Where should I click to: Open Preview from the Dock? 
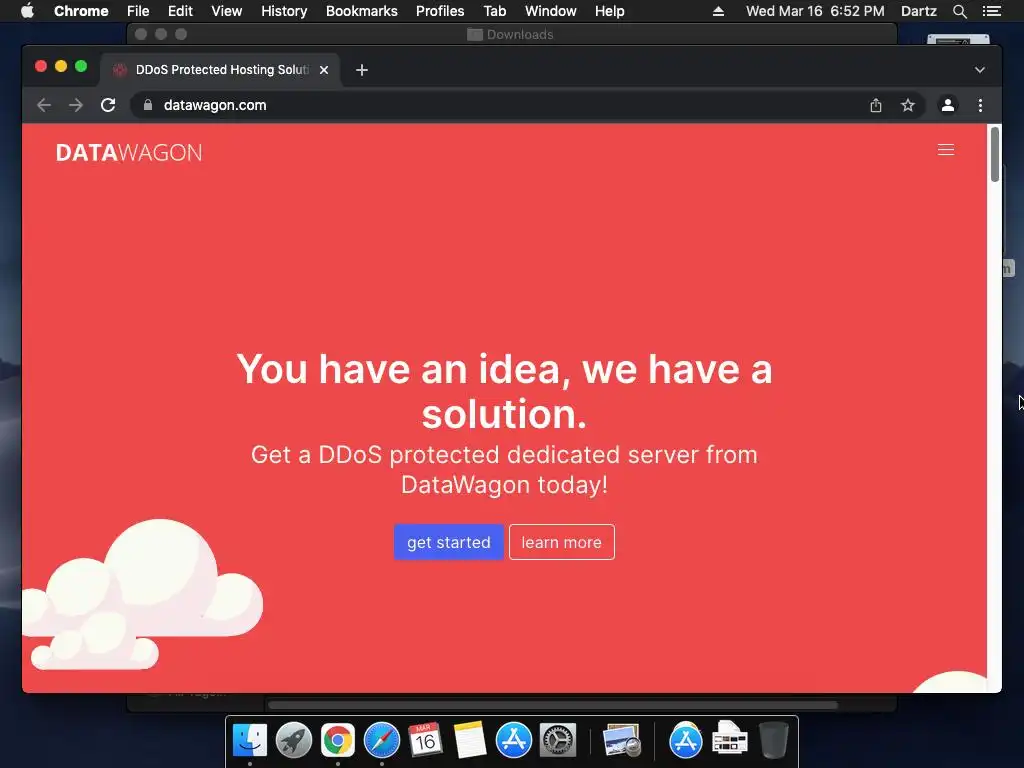[x=621, y=741]
